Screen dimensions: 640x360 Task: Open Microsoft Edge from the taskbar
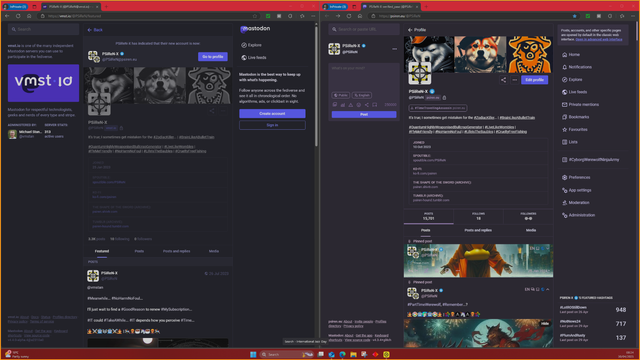pos(342,354)
